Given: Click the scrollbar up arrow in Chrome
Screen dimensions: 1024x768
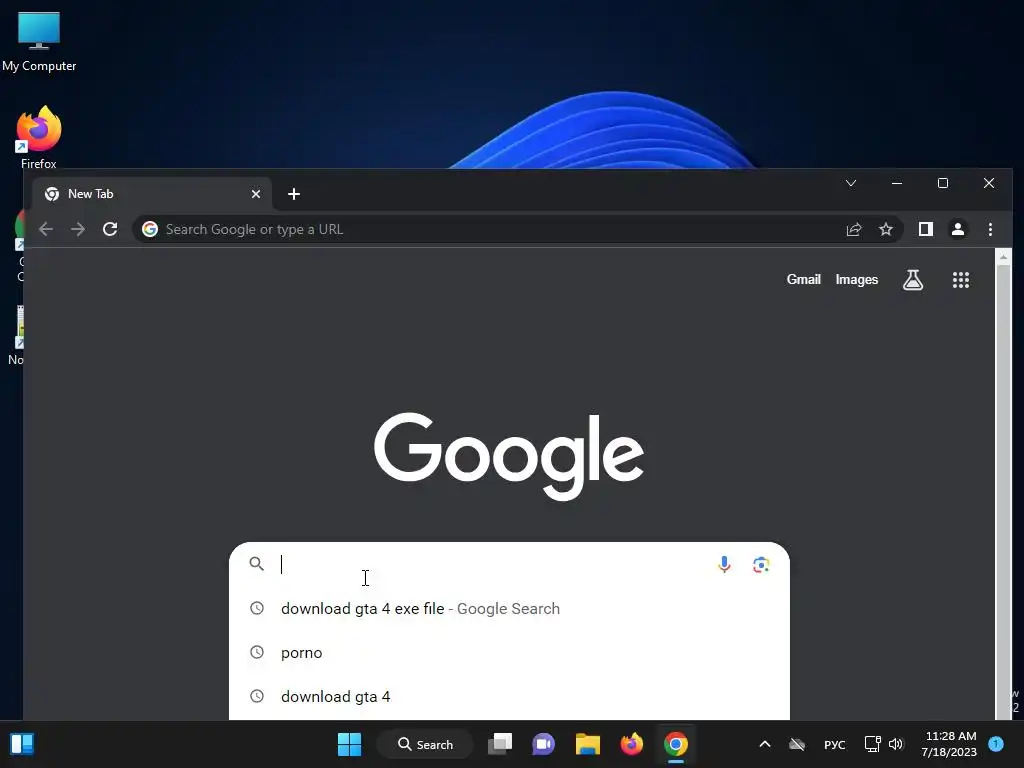Looking at the screenshot, I should (1004, 257).
